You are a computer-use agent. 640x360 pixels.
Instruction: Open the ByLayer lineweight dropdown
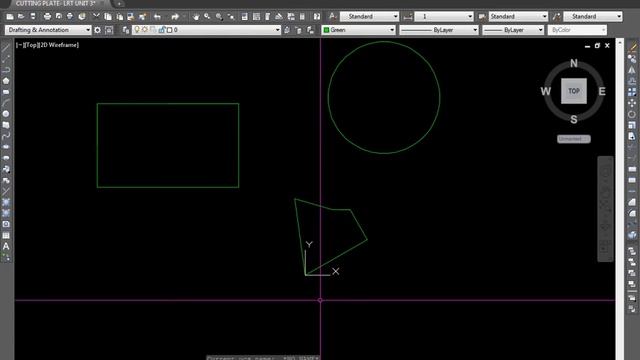513,30
